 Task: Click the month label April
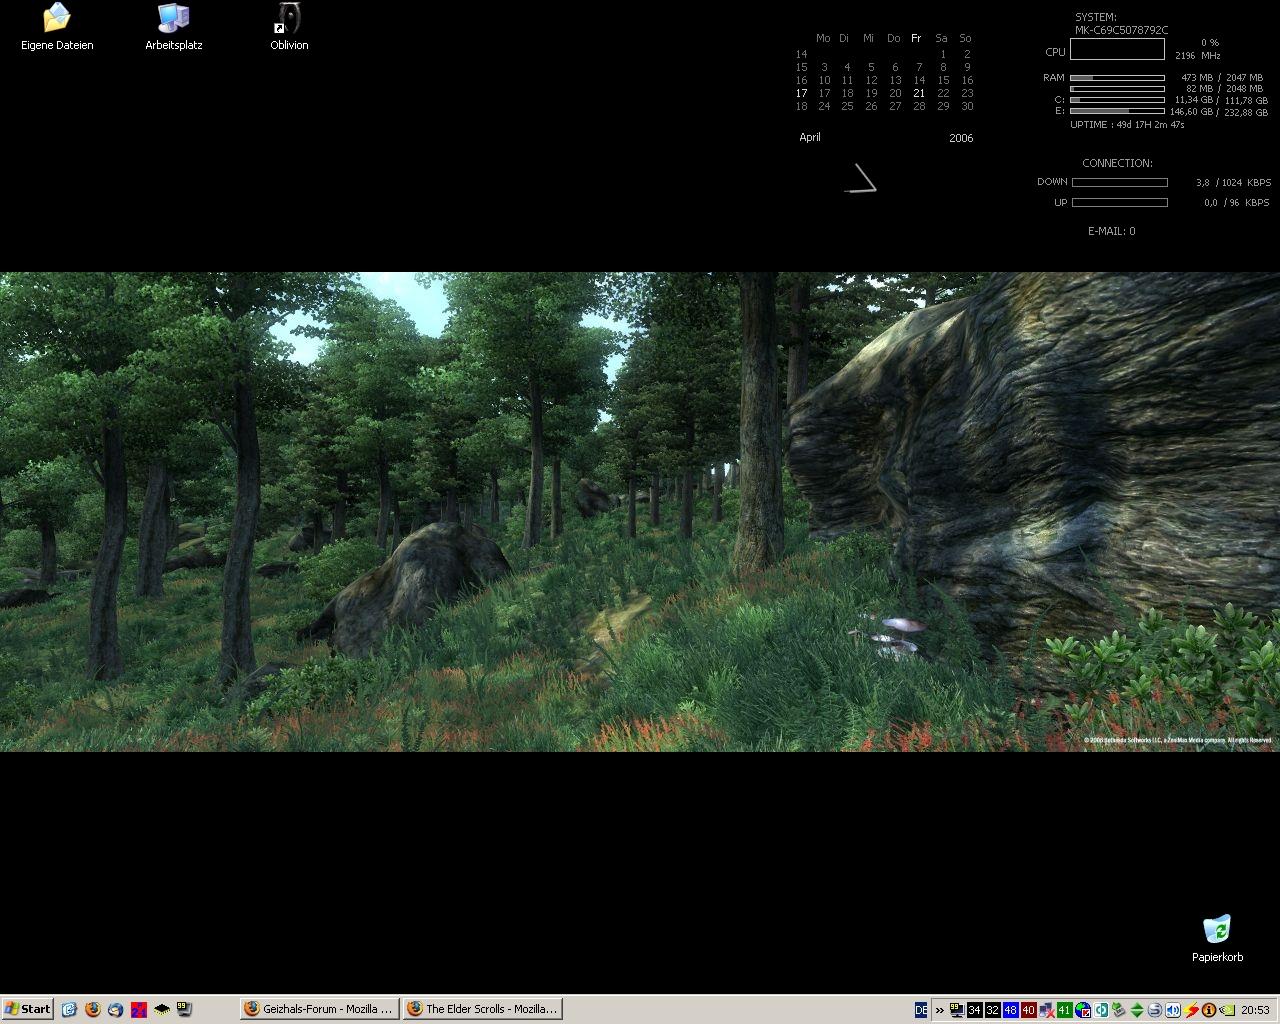[810, 137]
